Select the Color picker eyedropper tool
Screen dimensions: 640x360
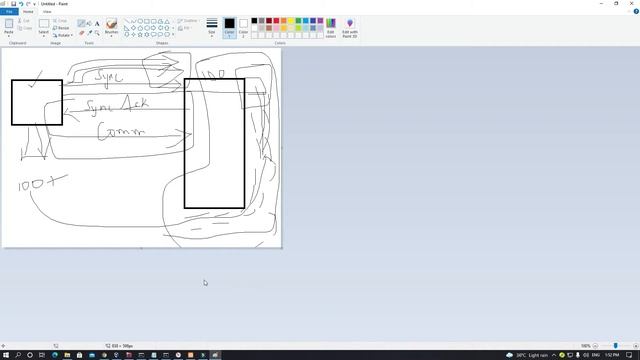[x=89, y=32]
